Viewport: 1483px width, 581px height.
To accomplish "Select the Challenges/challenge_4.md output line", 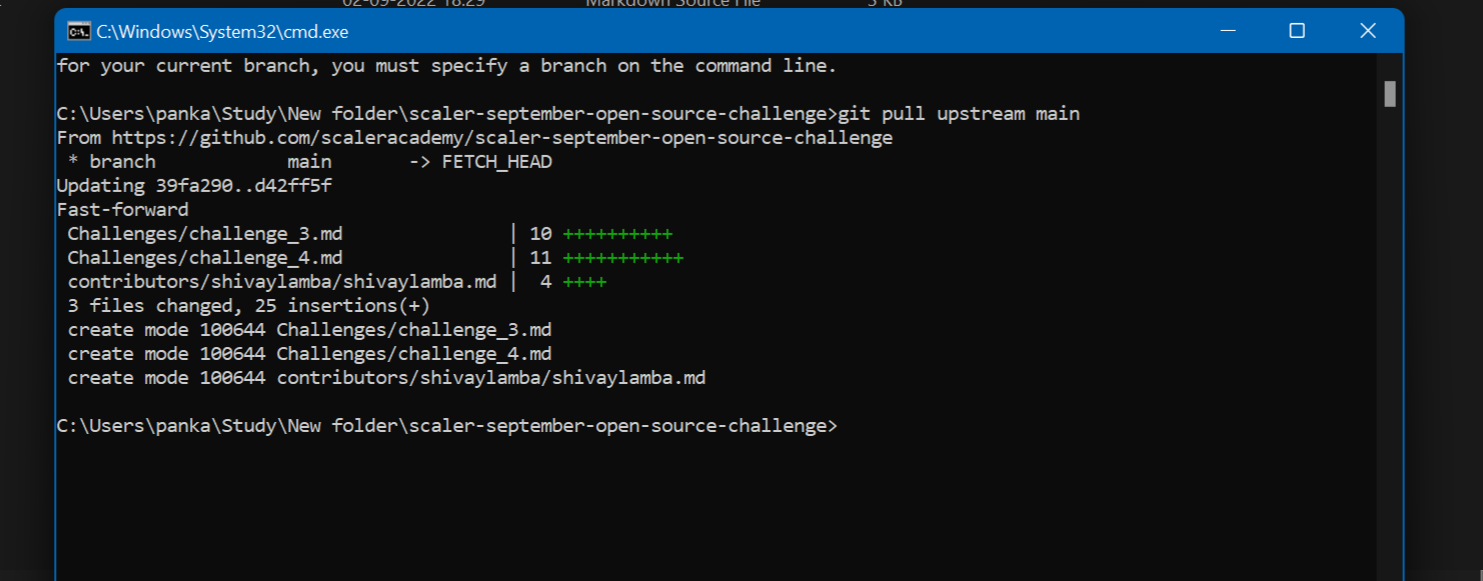I will coord(205,257).
